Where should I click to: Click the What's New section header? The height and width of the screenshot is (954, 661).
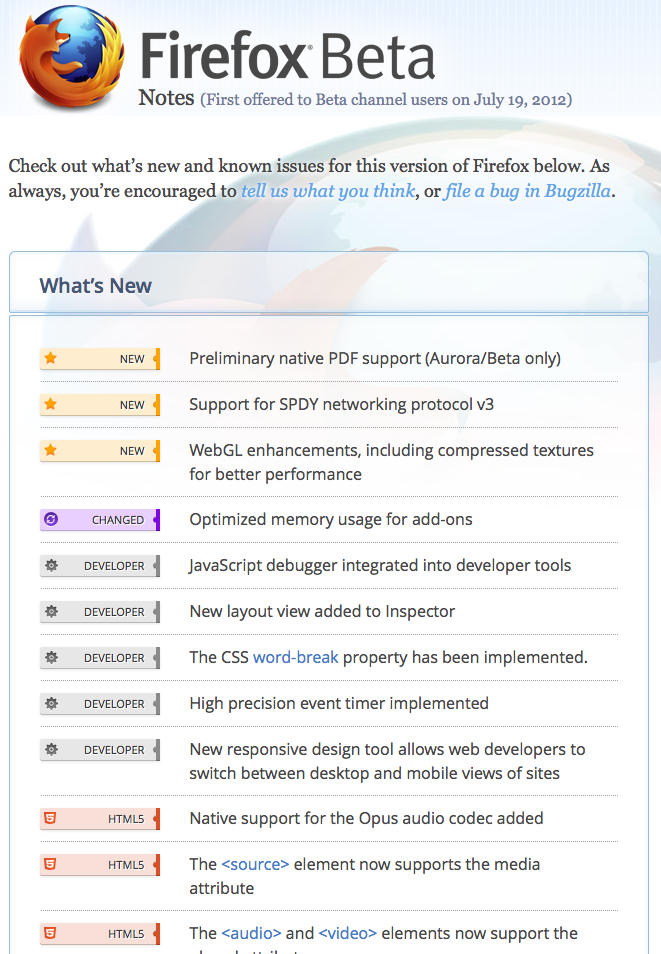click(96, 286)
